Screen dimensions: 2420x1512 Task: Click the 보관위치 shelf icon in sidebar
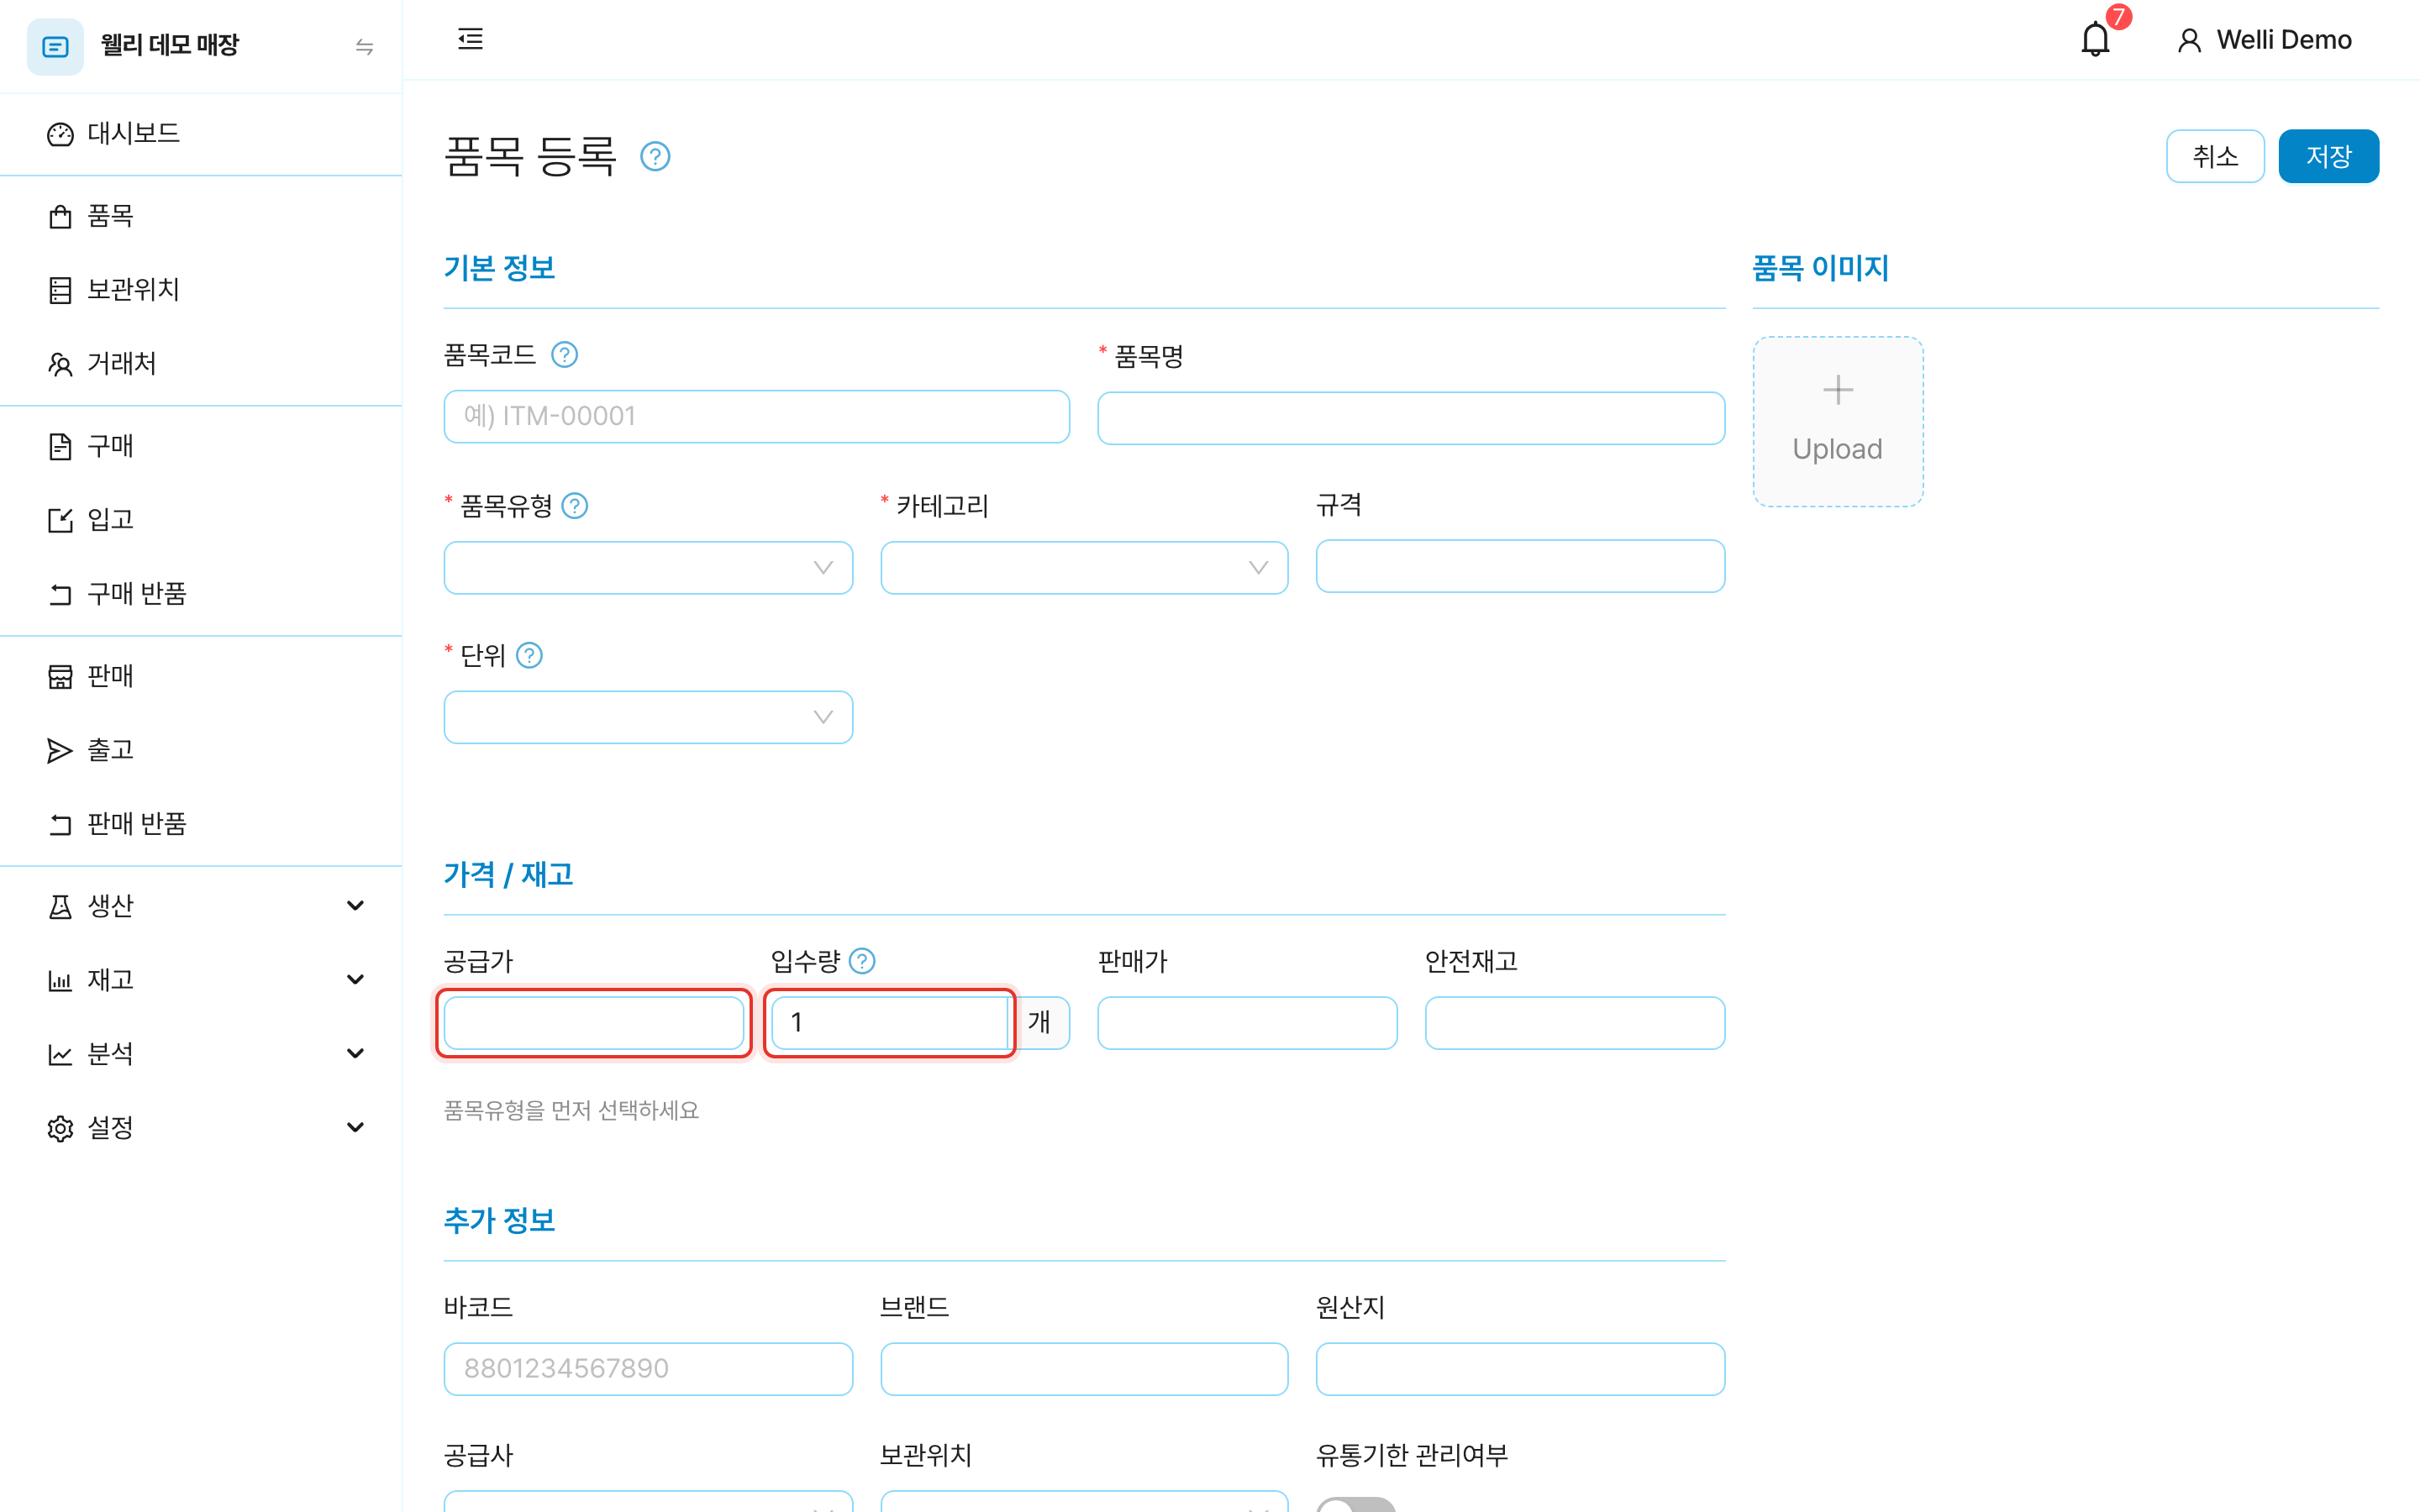pos(60,290)
